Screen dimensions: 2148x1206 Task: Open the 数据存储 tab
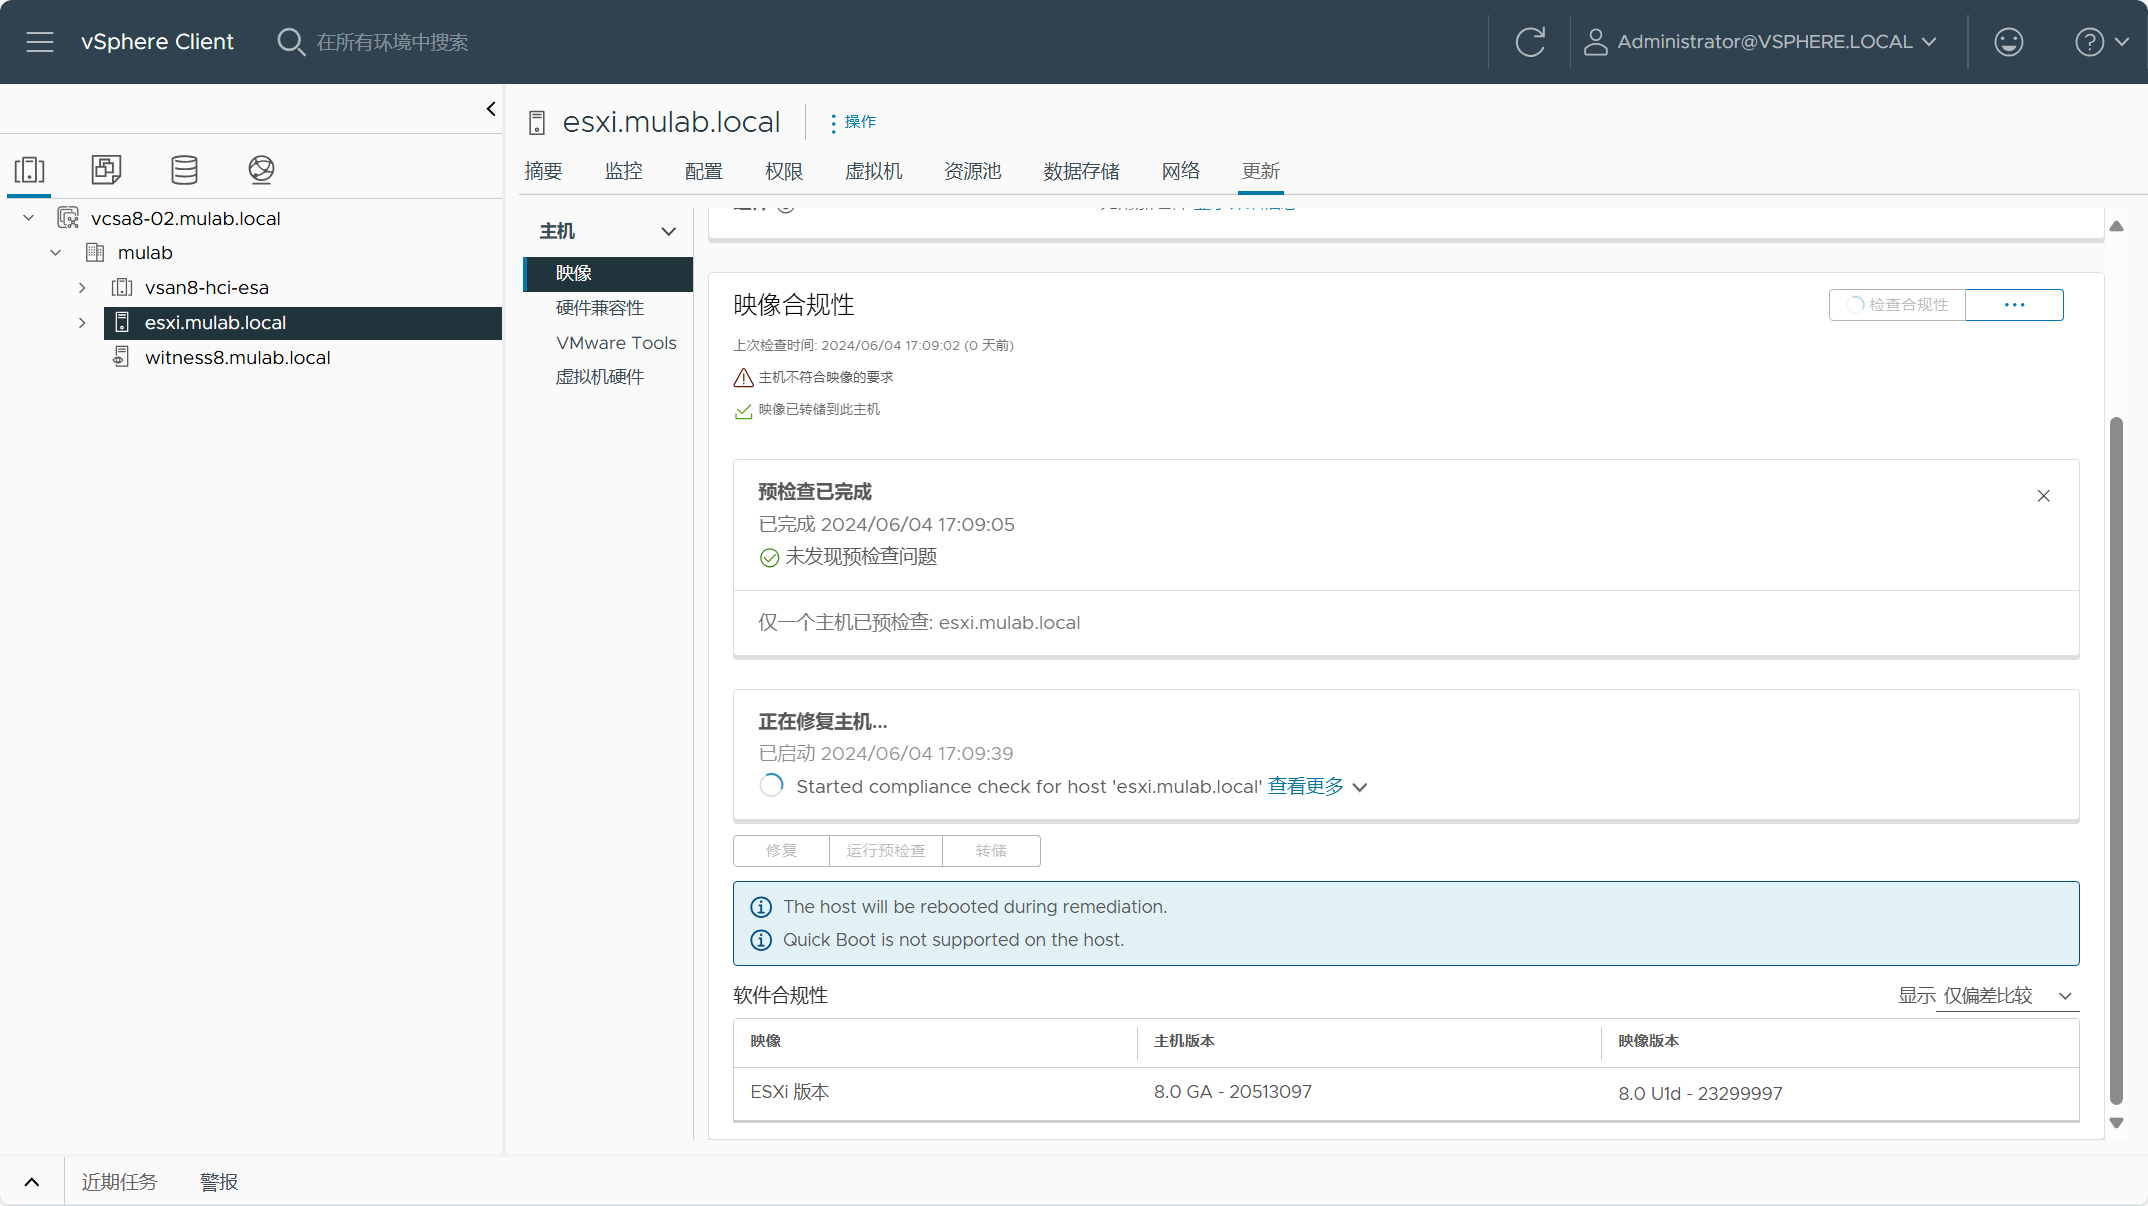[1081, 171]
